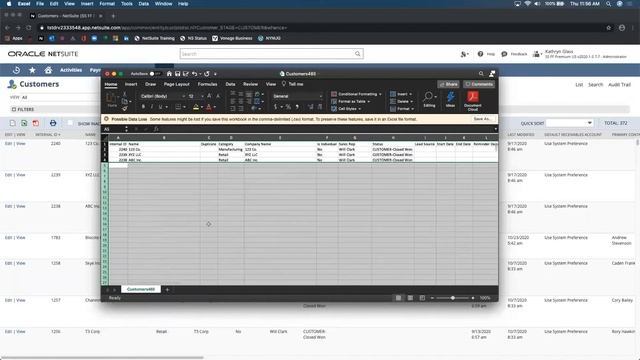Click the Tell me lightbulb field
This screenshot has height=360, width=640.
(x=293, y=84)
